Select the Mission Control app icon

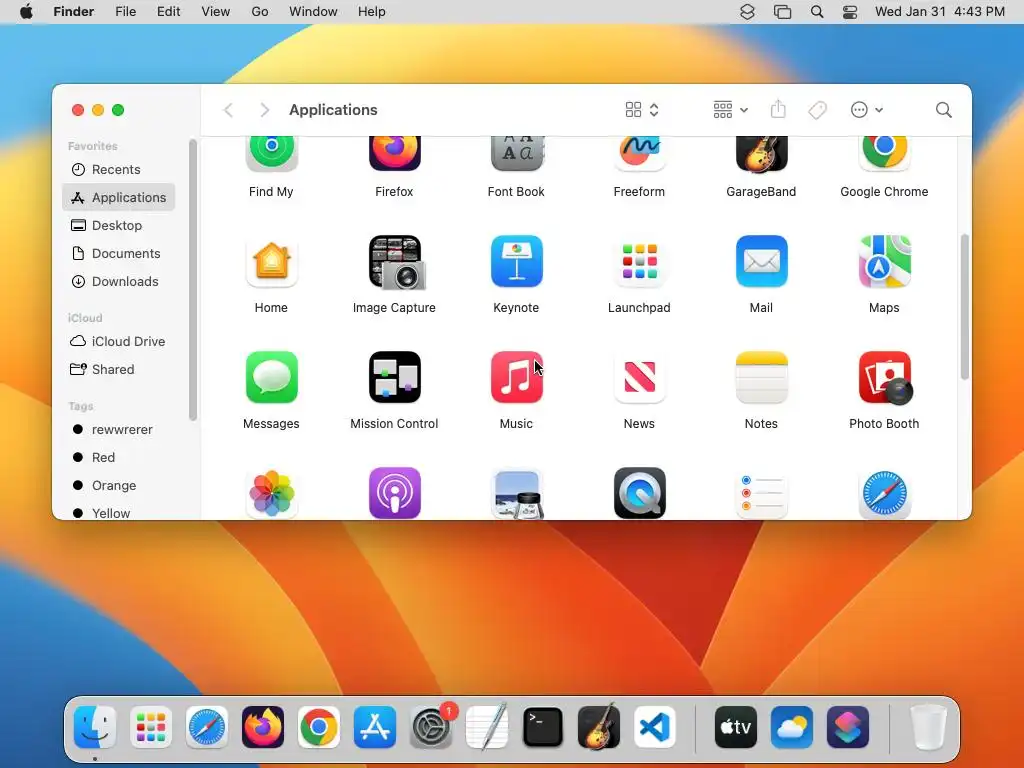(x=394, y=377)
